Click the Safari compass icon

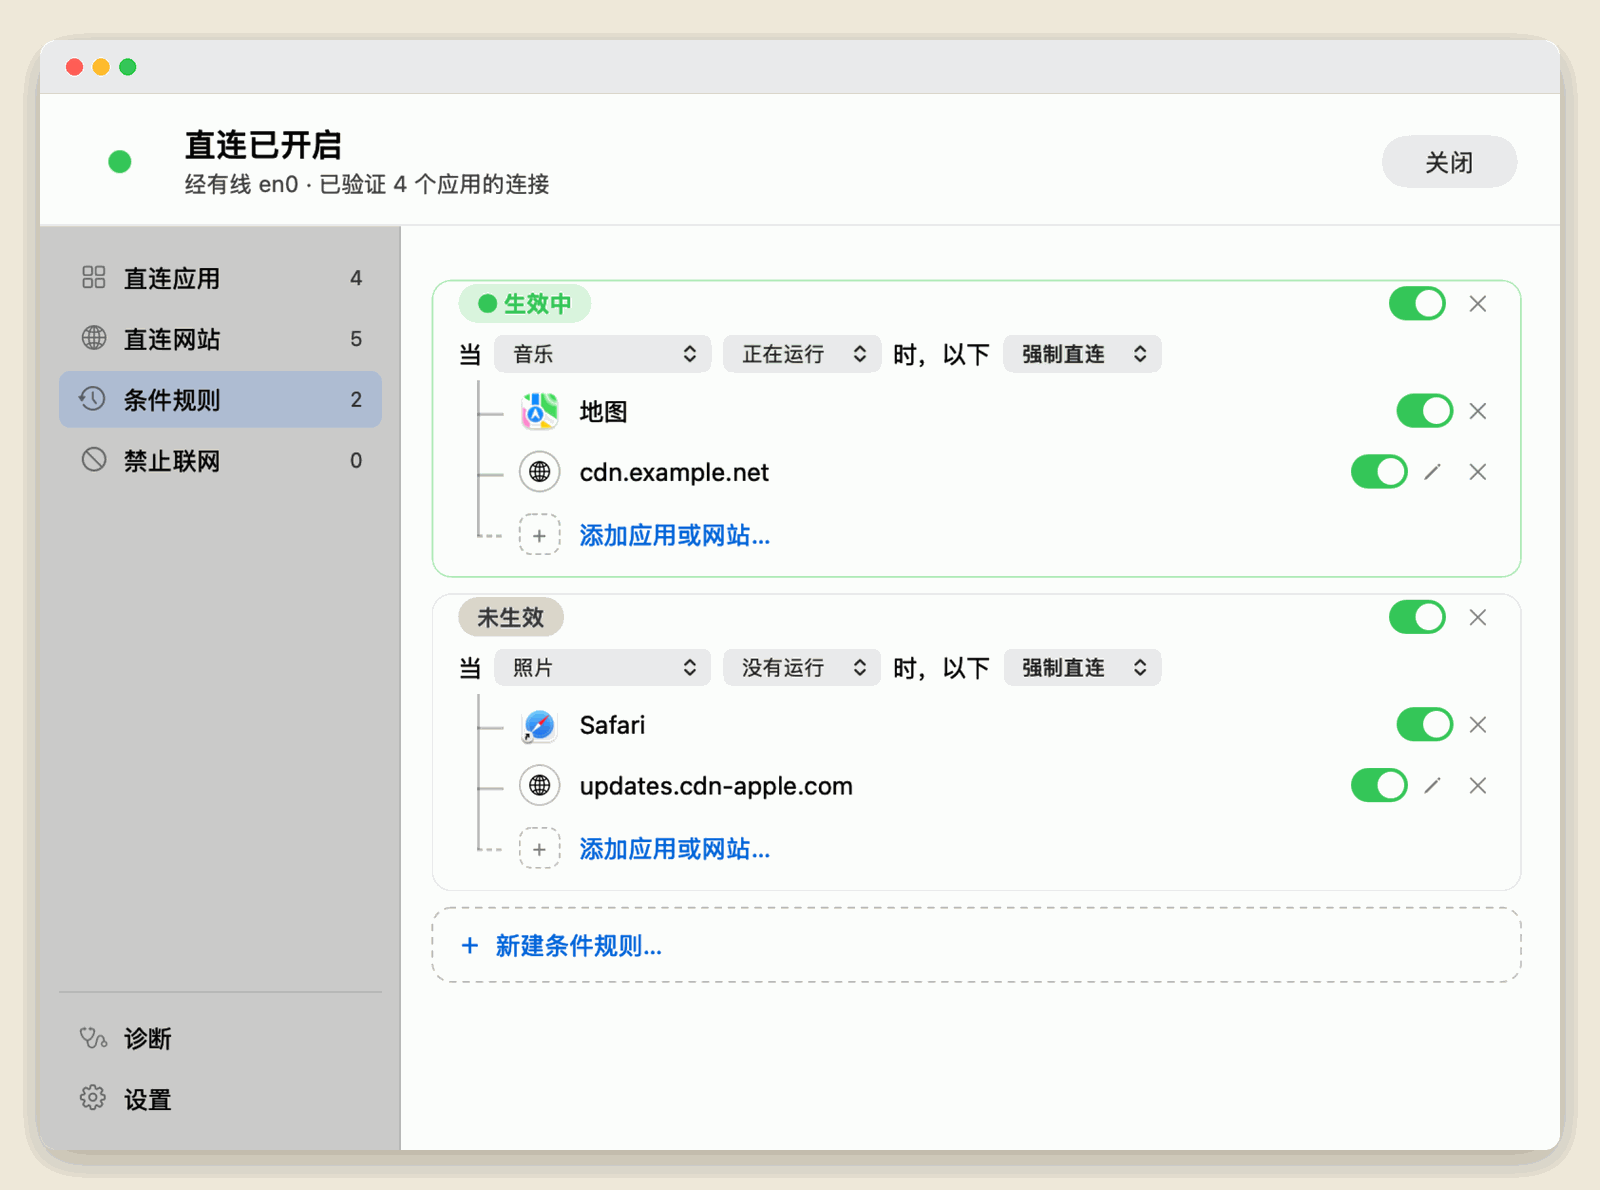coord(539,725)
